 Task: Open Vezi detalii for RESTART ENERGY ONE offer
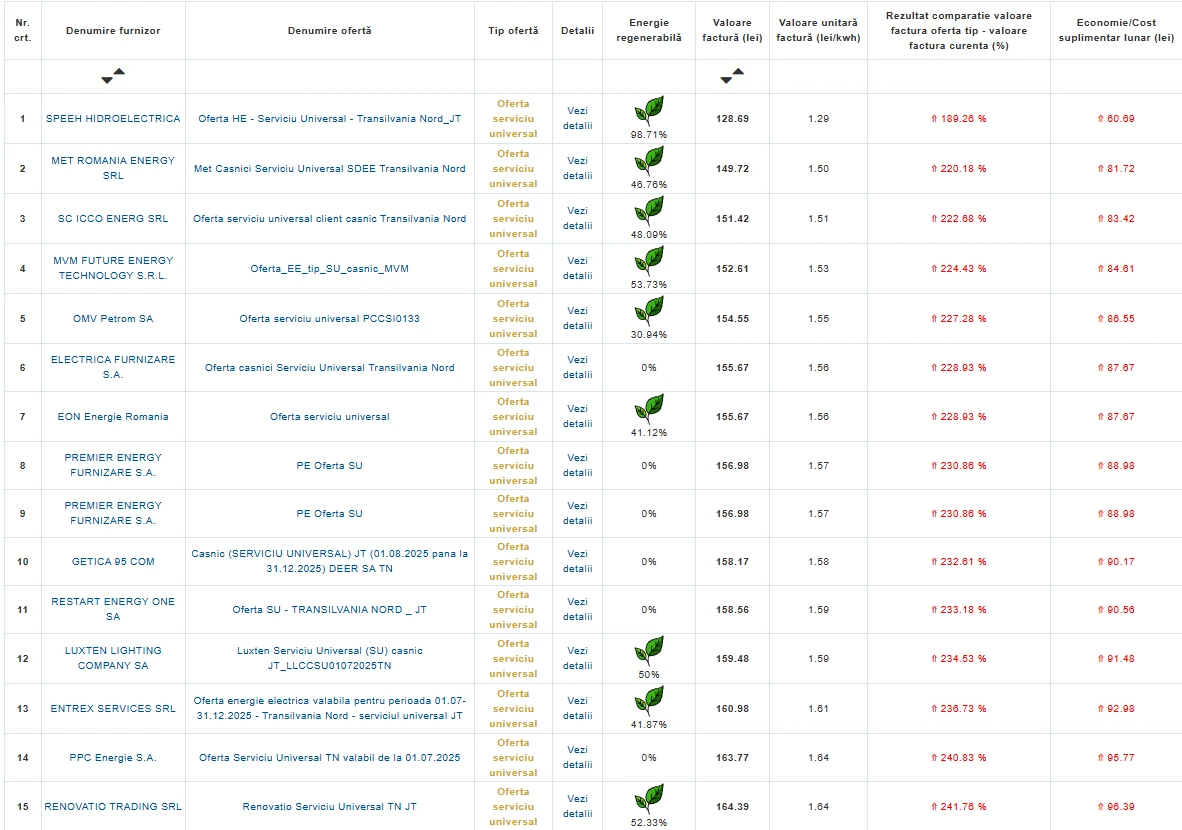pos(577,609)
